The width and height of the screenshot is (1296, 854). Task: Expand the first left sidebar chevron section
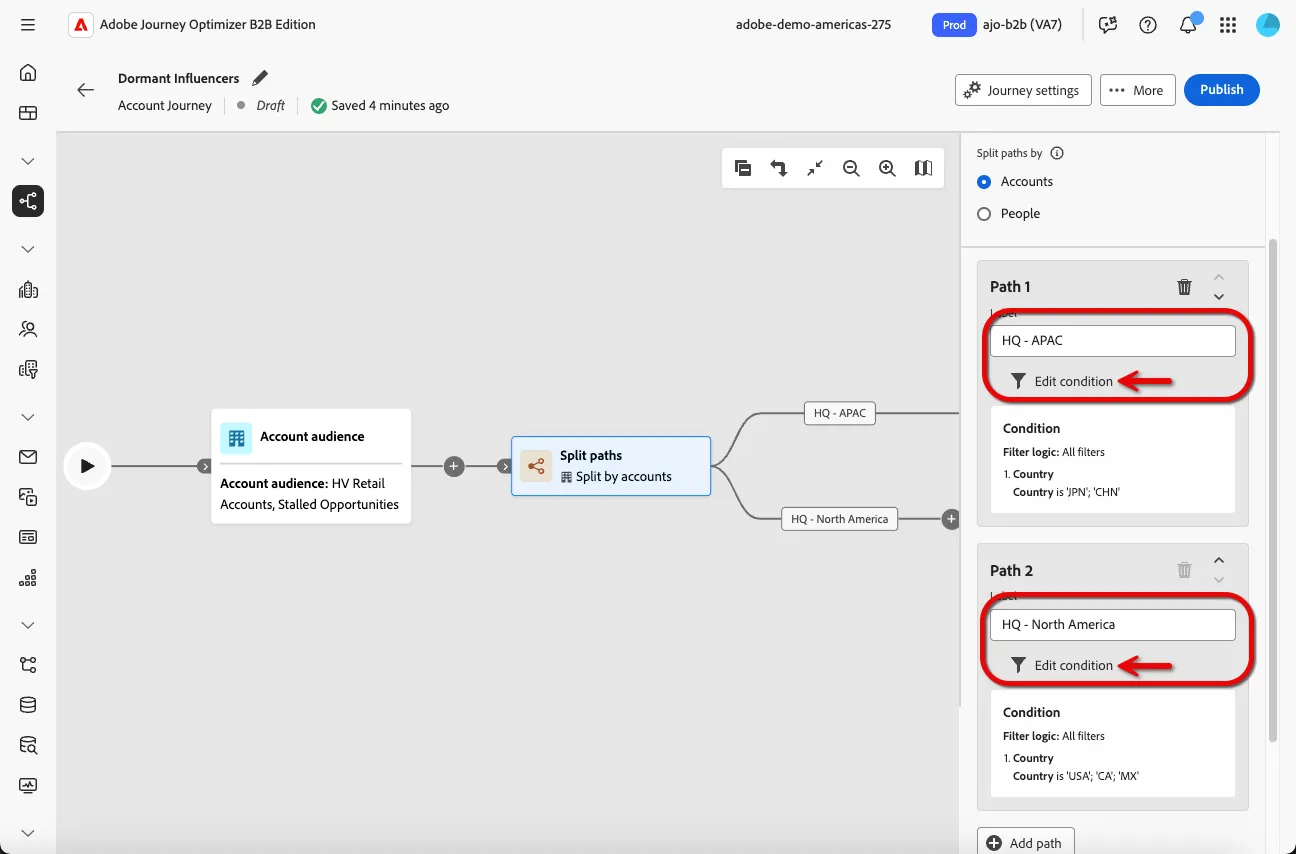(28, 161)
